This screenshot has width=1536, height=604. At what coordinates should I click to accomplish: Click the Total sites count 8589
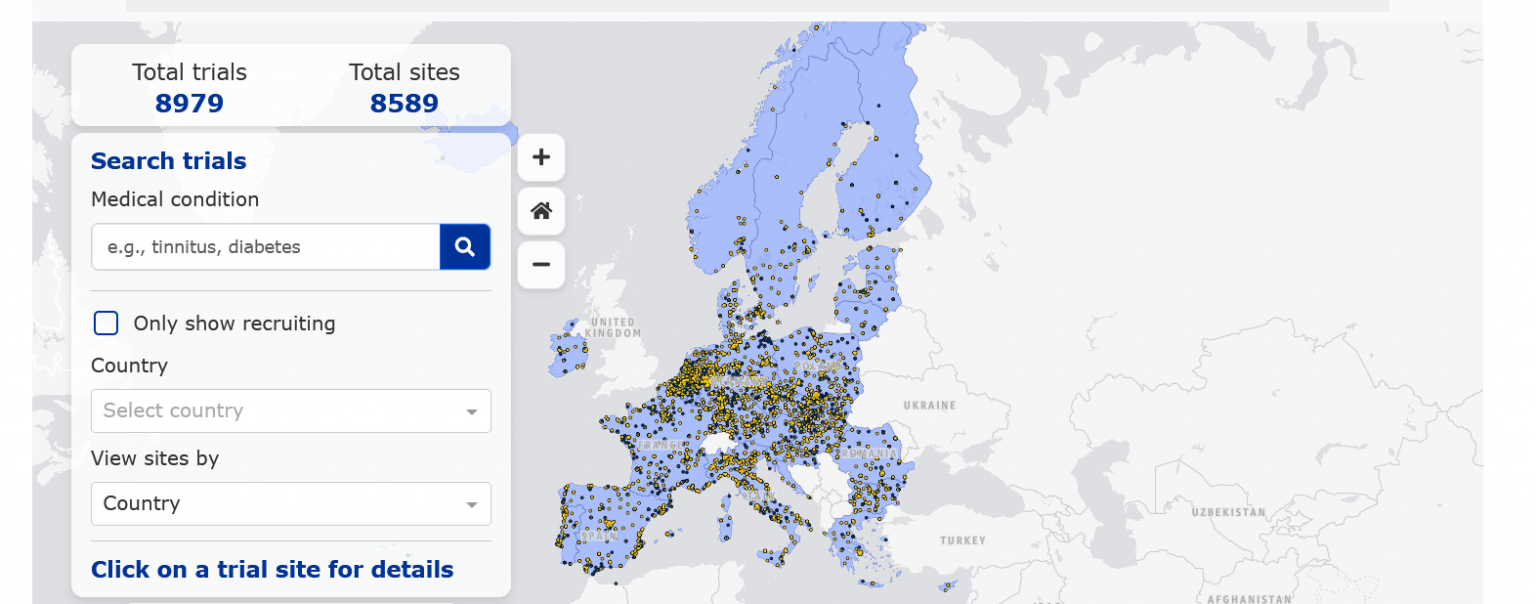click(x=404, y=103)
